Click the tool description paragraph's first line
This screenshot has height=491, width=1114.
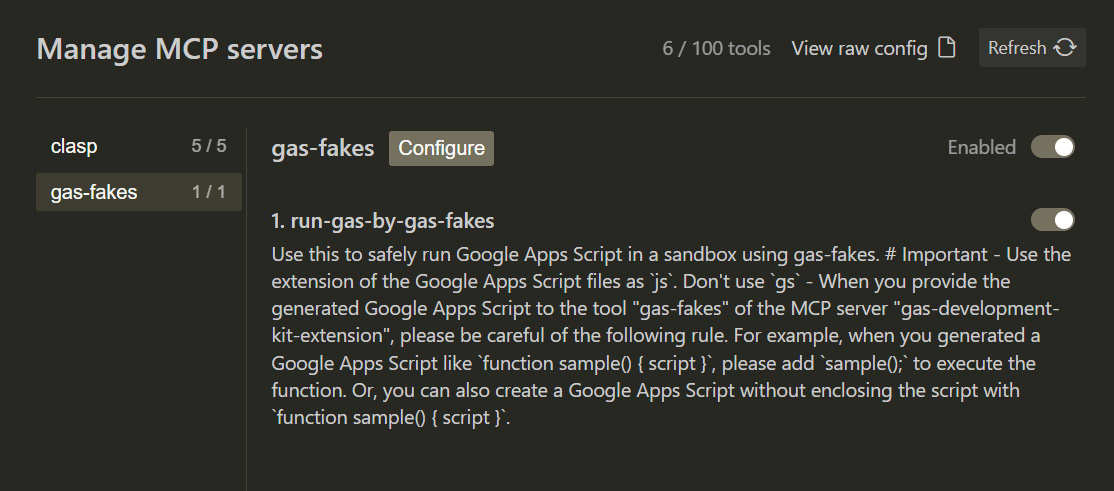(x=670, y=254)
